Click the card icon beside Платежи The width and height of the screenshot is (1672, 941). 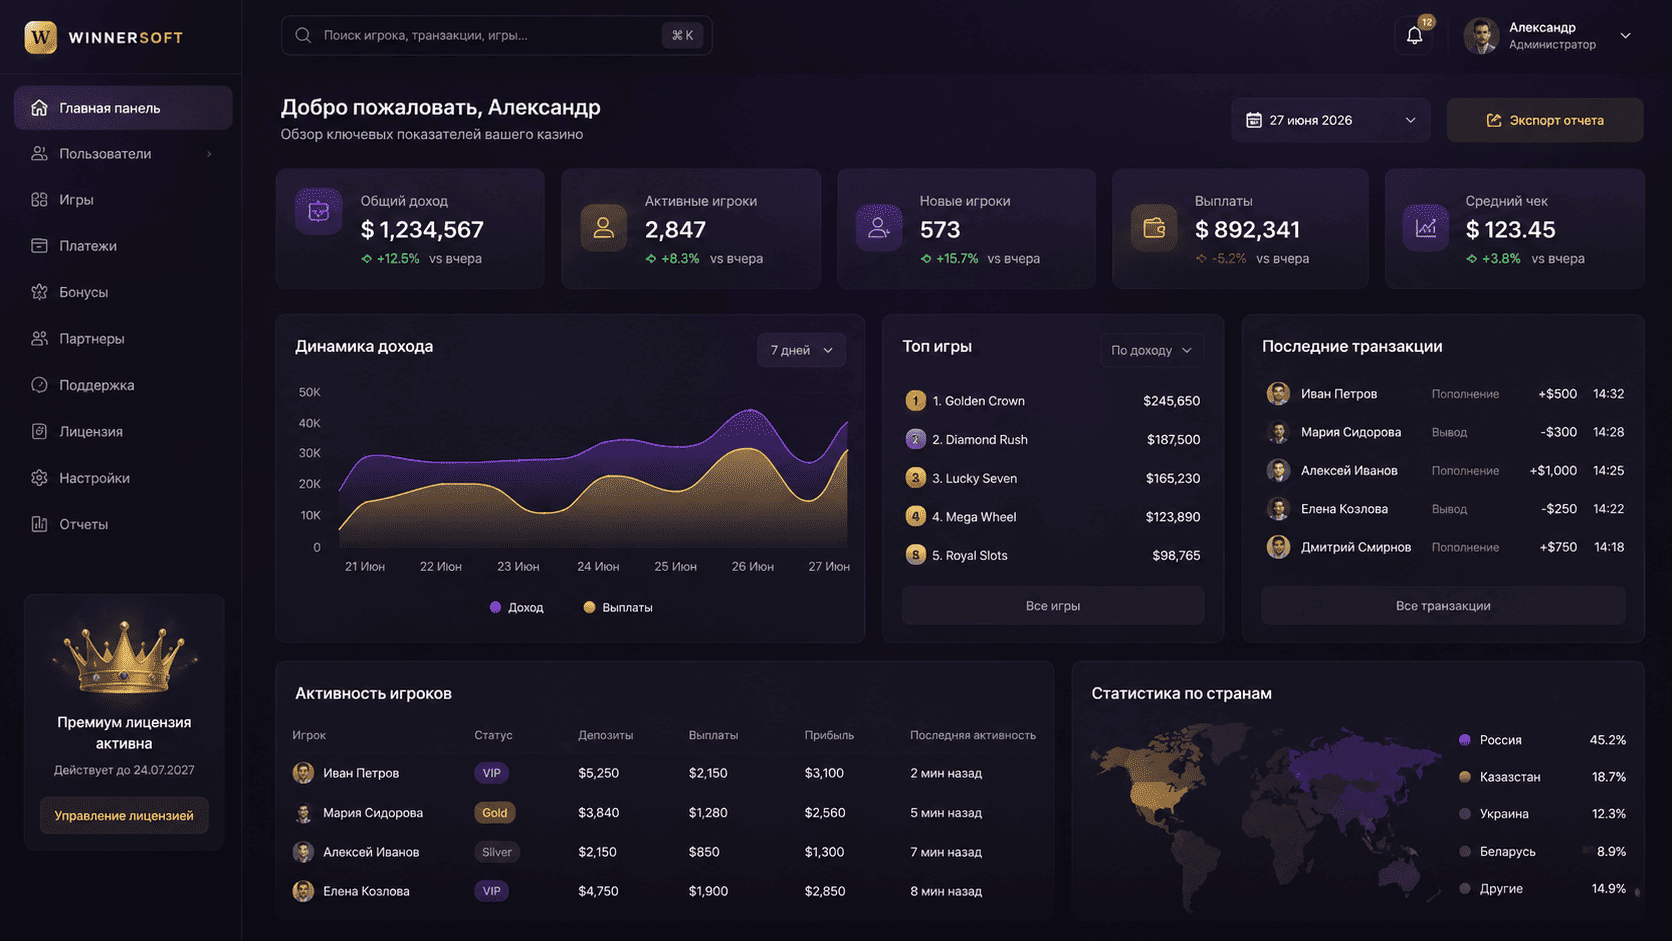[39, 246]
